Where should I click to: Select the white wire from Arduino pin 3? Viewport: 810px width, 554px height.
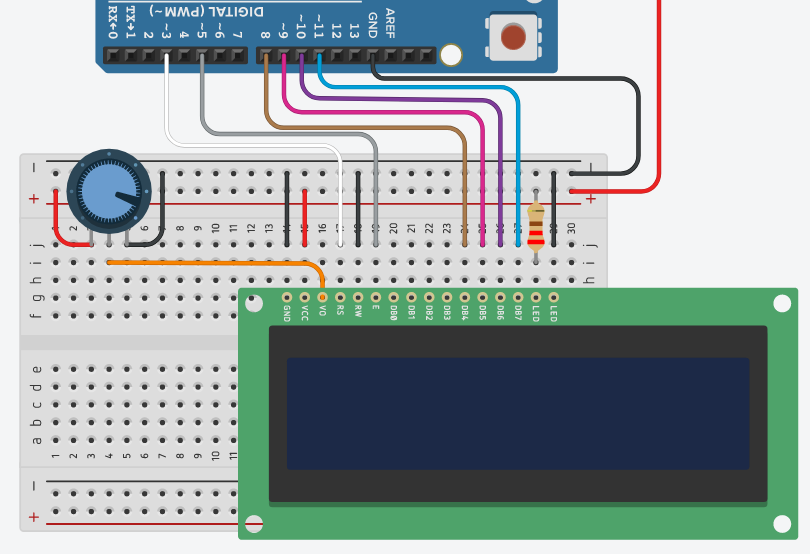coord(166,110)
